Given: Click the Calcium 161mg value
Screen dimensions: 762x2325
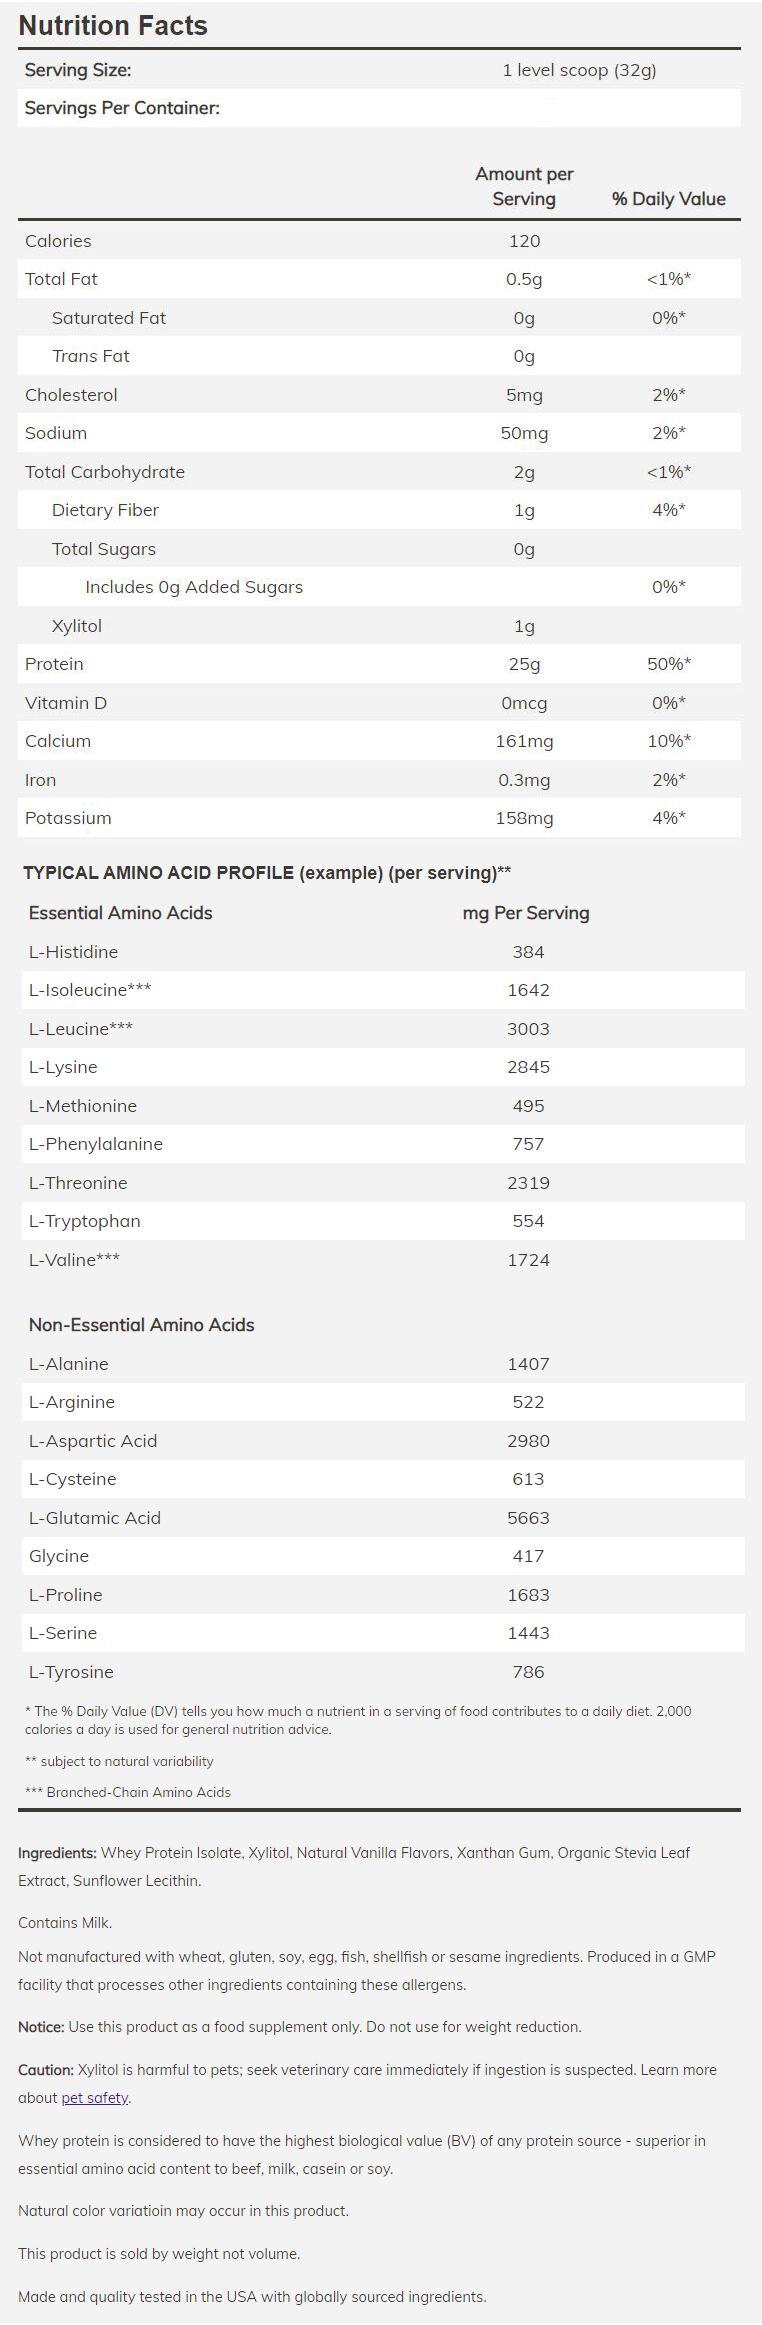Looking at the screenshot, I should click(525, 741).
